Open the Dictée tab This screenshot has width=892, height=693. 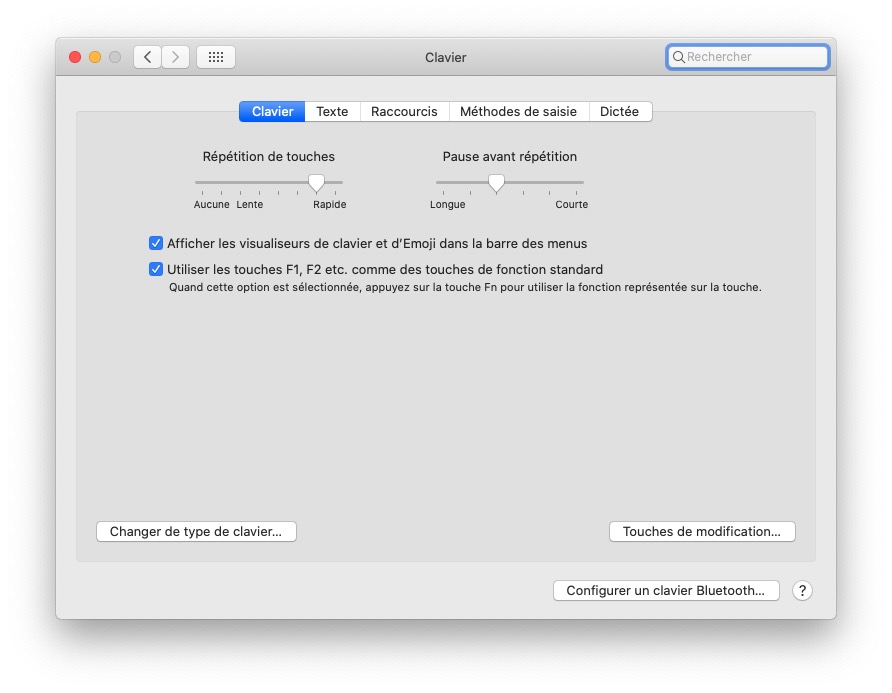click(x=620, y=112)
